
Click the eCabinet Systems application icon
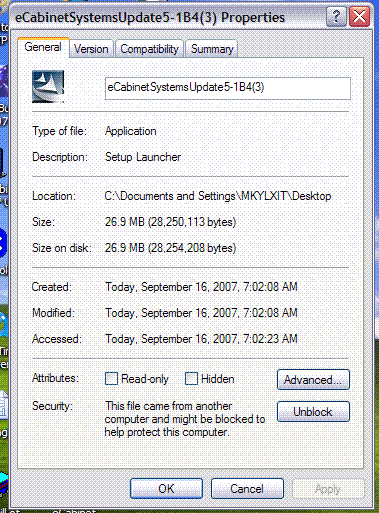[x=48, y=86]
